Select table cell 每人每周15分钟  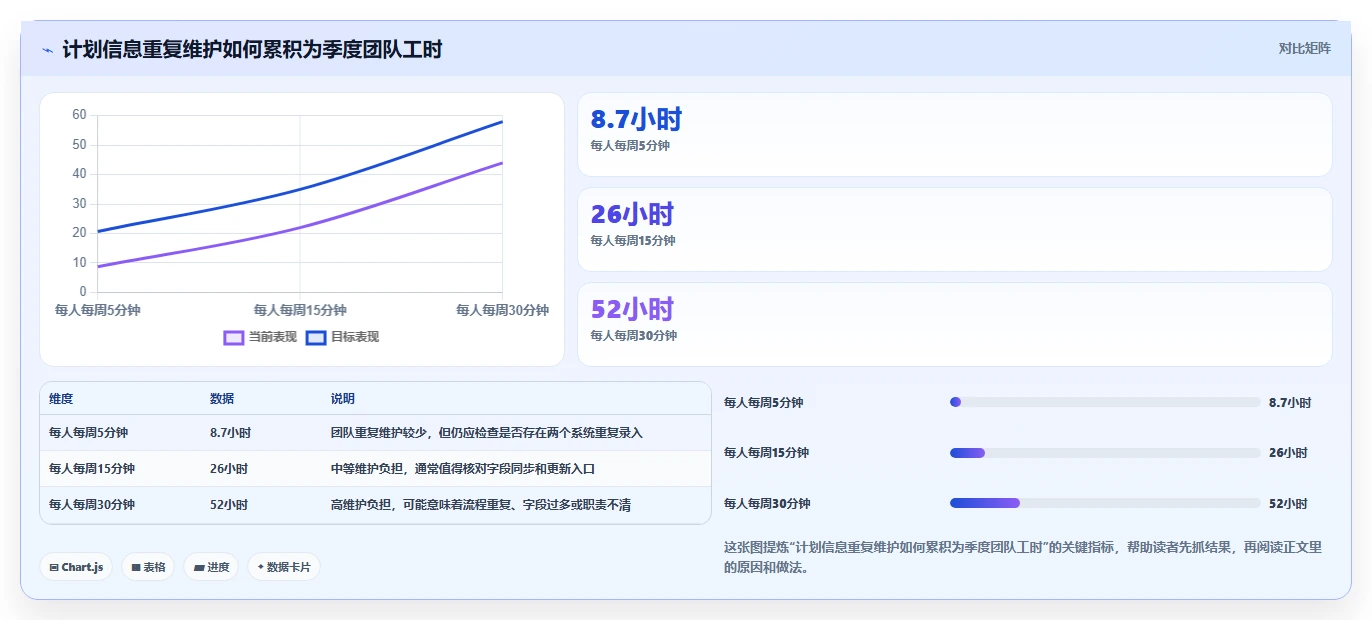(x=92, y=468)
